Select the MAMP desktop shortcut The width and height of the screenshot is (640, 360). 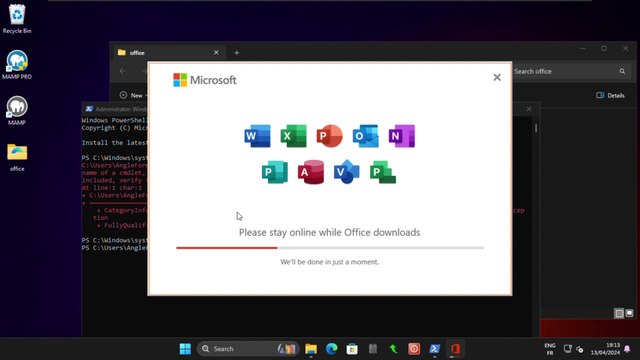(17, 111)
